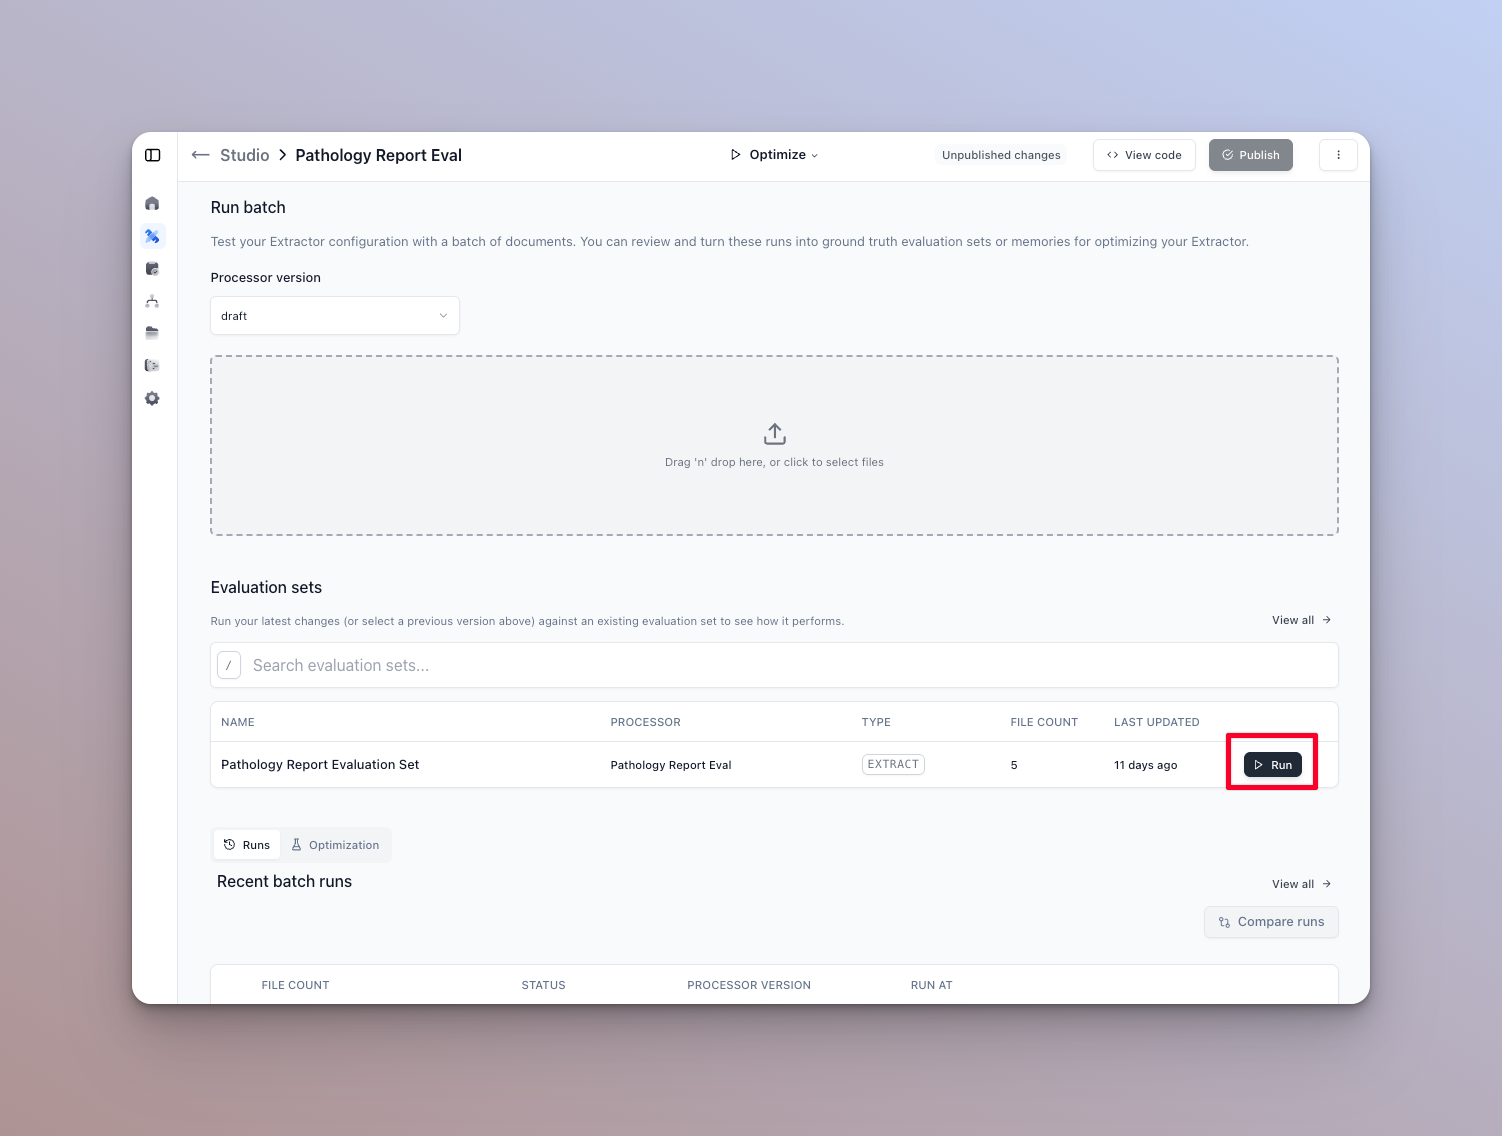1502x1136 pixels.
Task: Click the PROCESSOR VERSION column header
Action: pos(749,985)
